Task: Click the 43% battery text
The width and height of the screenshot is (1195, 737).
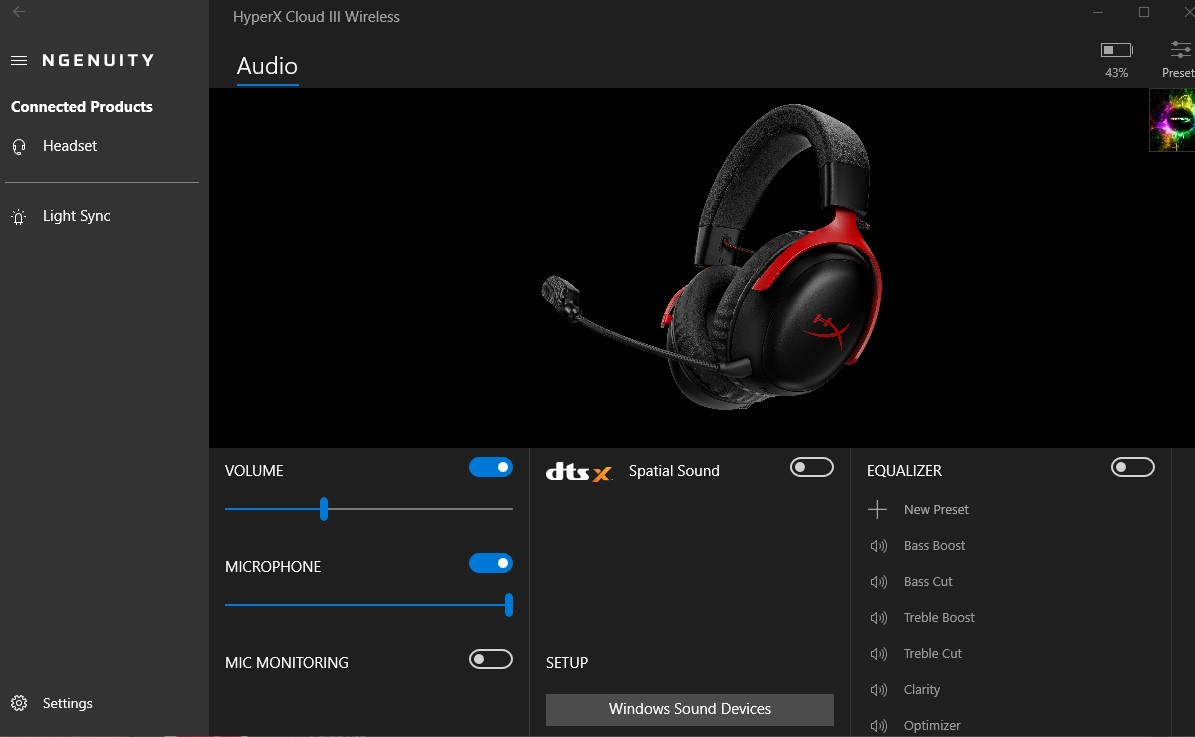Action: coord(1117,73)
